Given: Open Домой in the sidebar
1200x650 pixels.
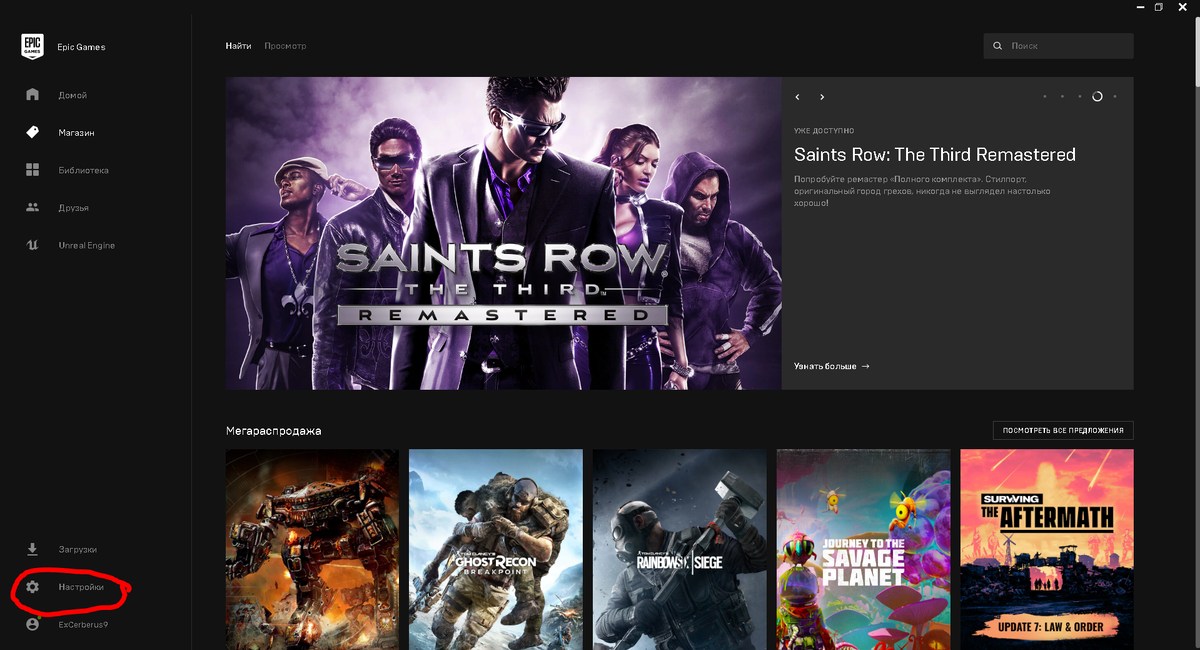Looking at the screenshot, I should tap(72, 95).
